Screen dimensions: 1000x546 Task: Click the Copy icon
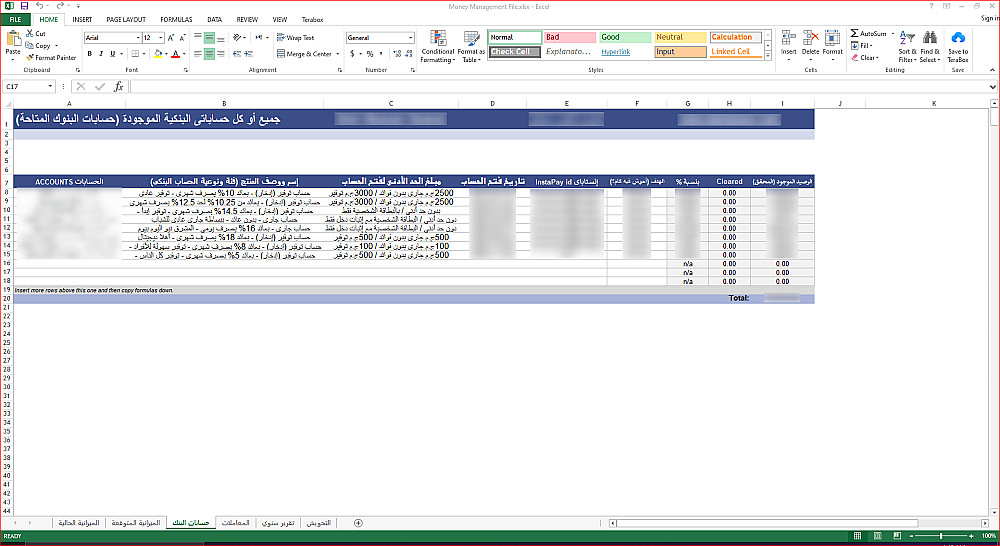pyautogui.click(x=30, y=45)
